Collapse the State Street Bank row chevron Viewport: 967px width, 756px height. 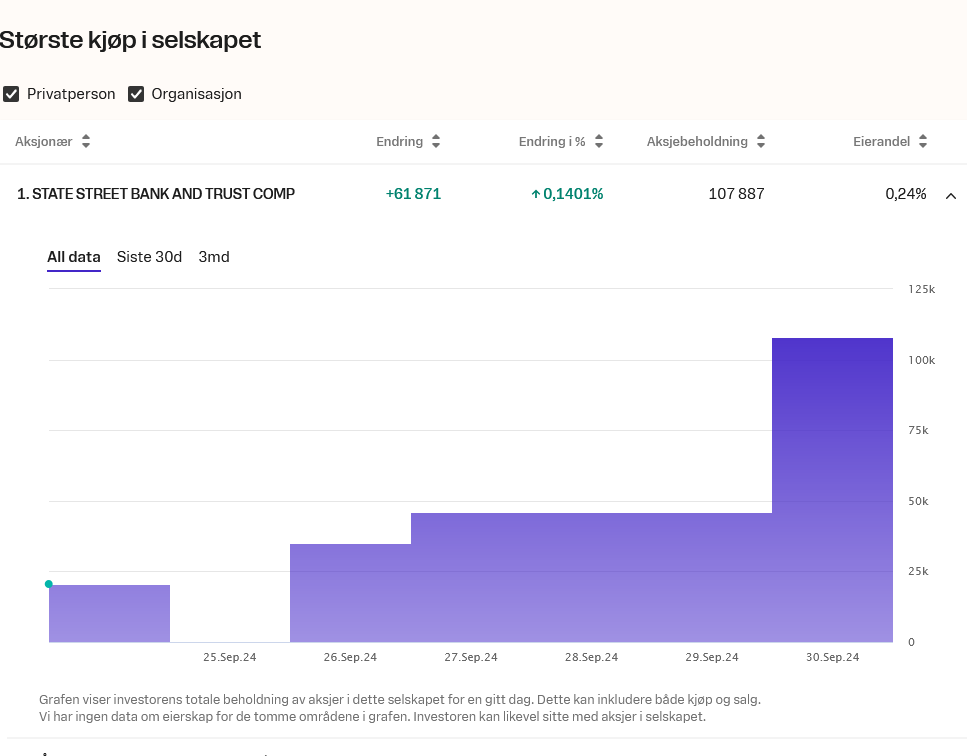[x=950, y=196]
